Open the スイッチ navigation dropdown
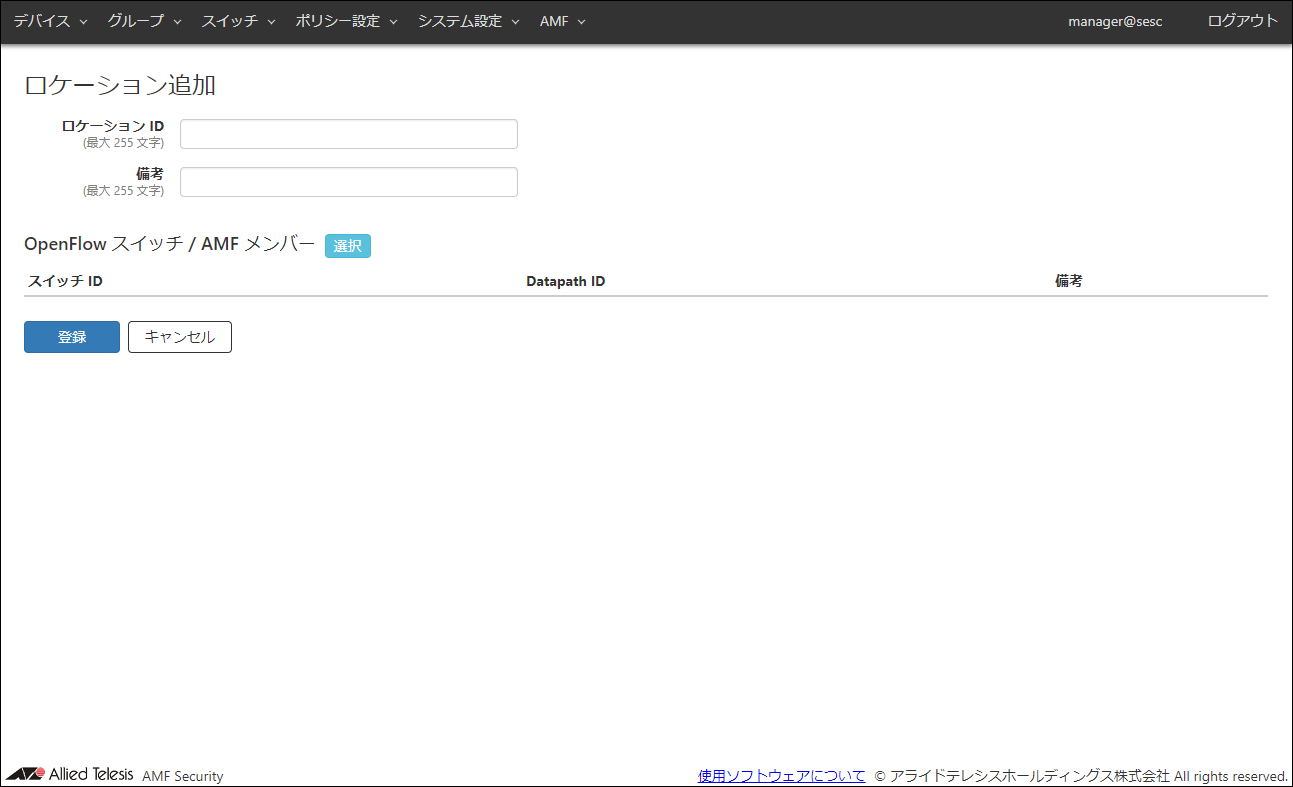The image size is (1293, 787). (x=238, y=21)
